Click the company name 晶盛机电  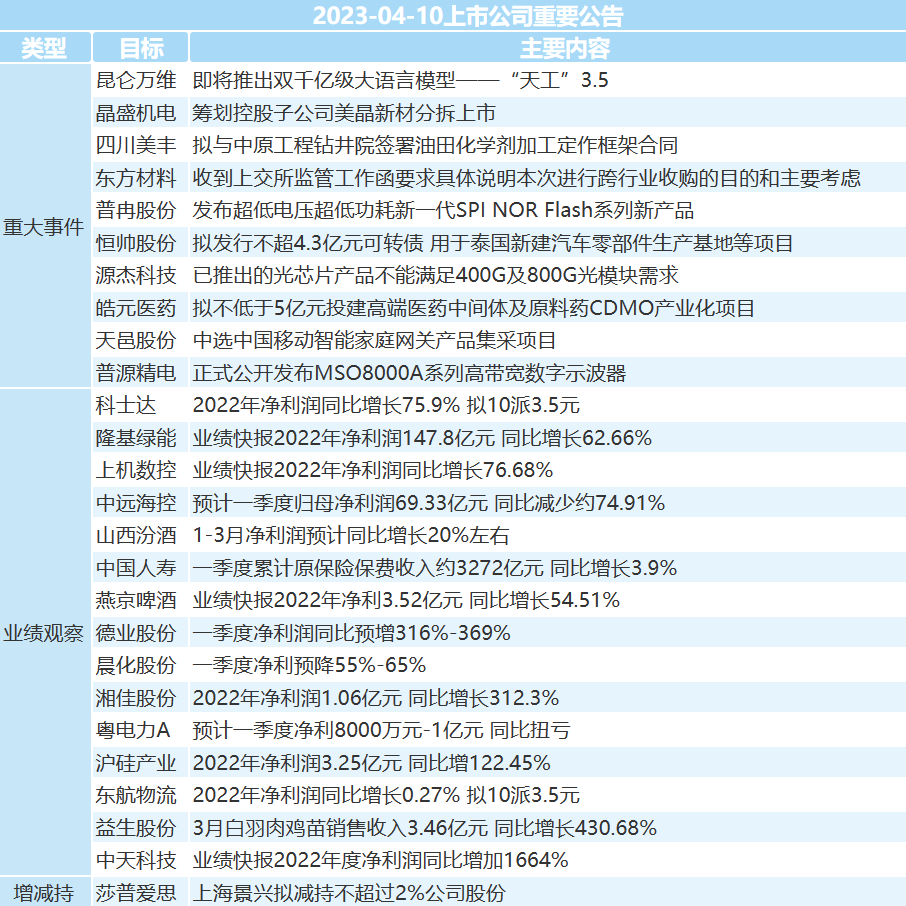point(136,113)
